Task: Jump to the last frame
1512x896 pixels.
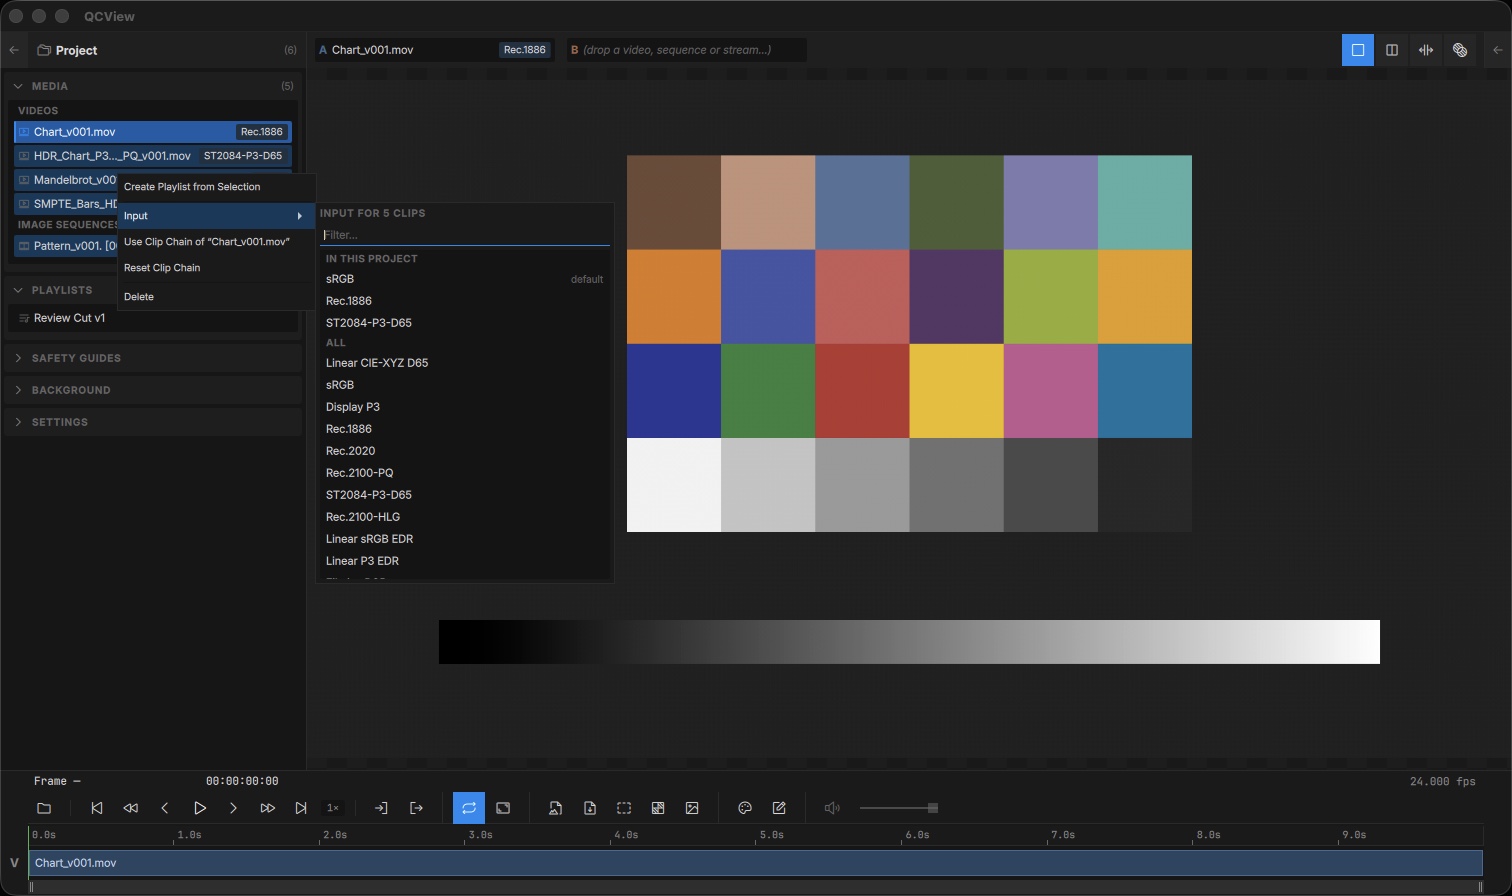Action: coord(301,808)
